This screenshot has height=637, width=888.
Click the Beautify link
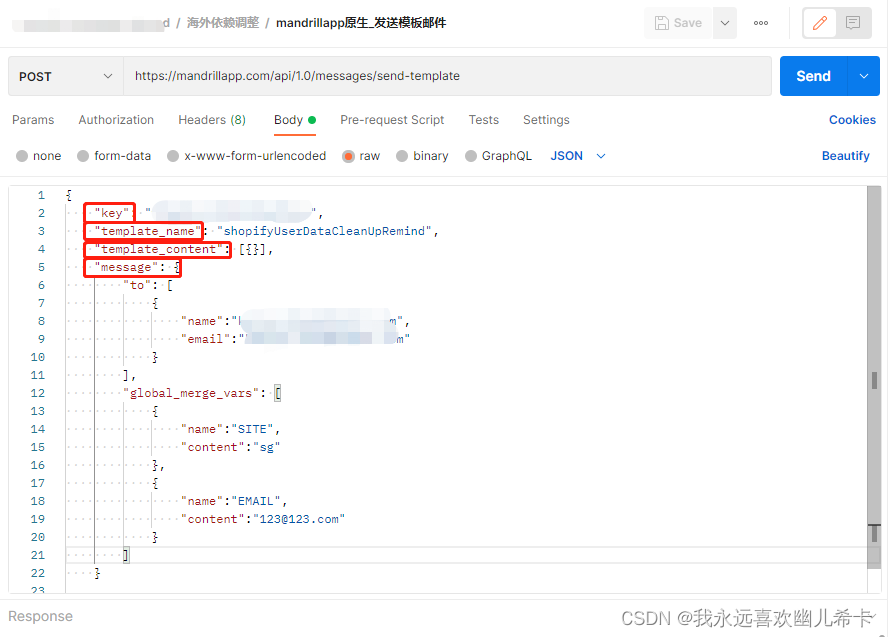click(845, 155)
